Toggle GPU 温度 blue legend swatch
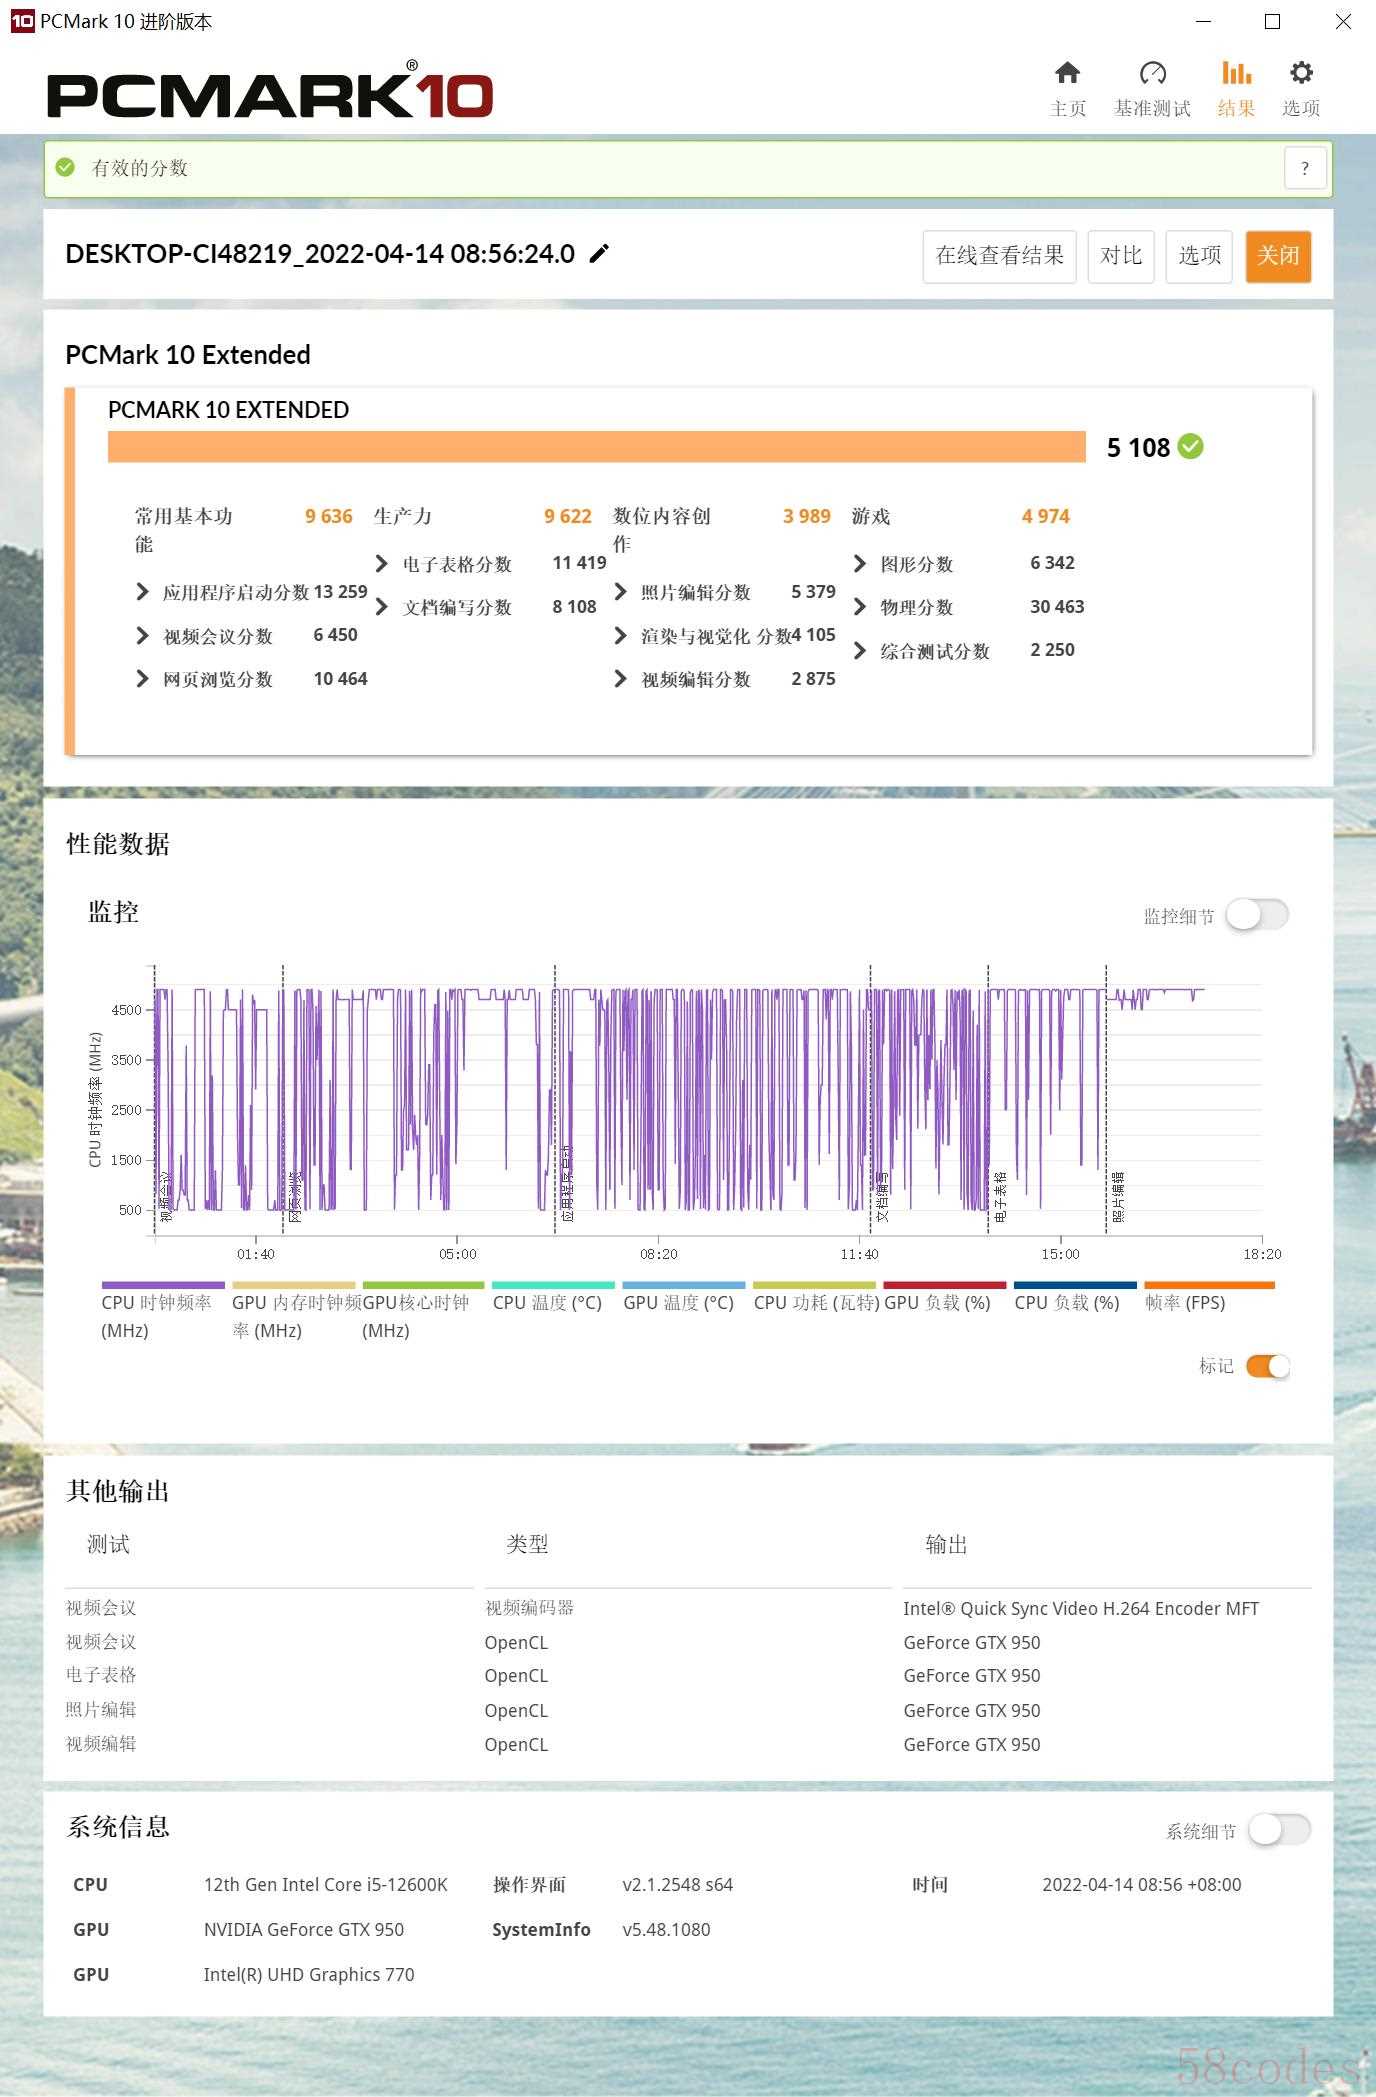This screenshot has width=1376, height=2097. (x=684, y=1286)
